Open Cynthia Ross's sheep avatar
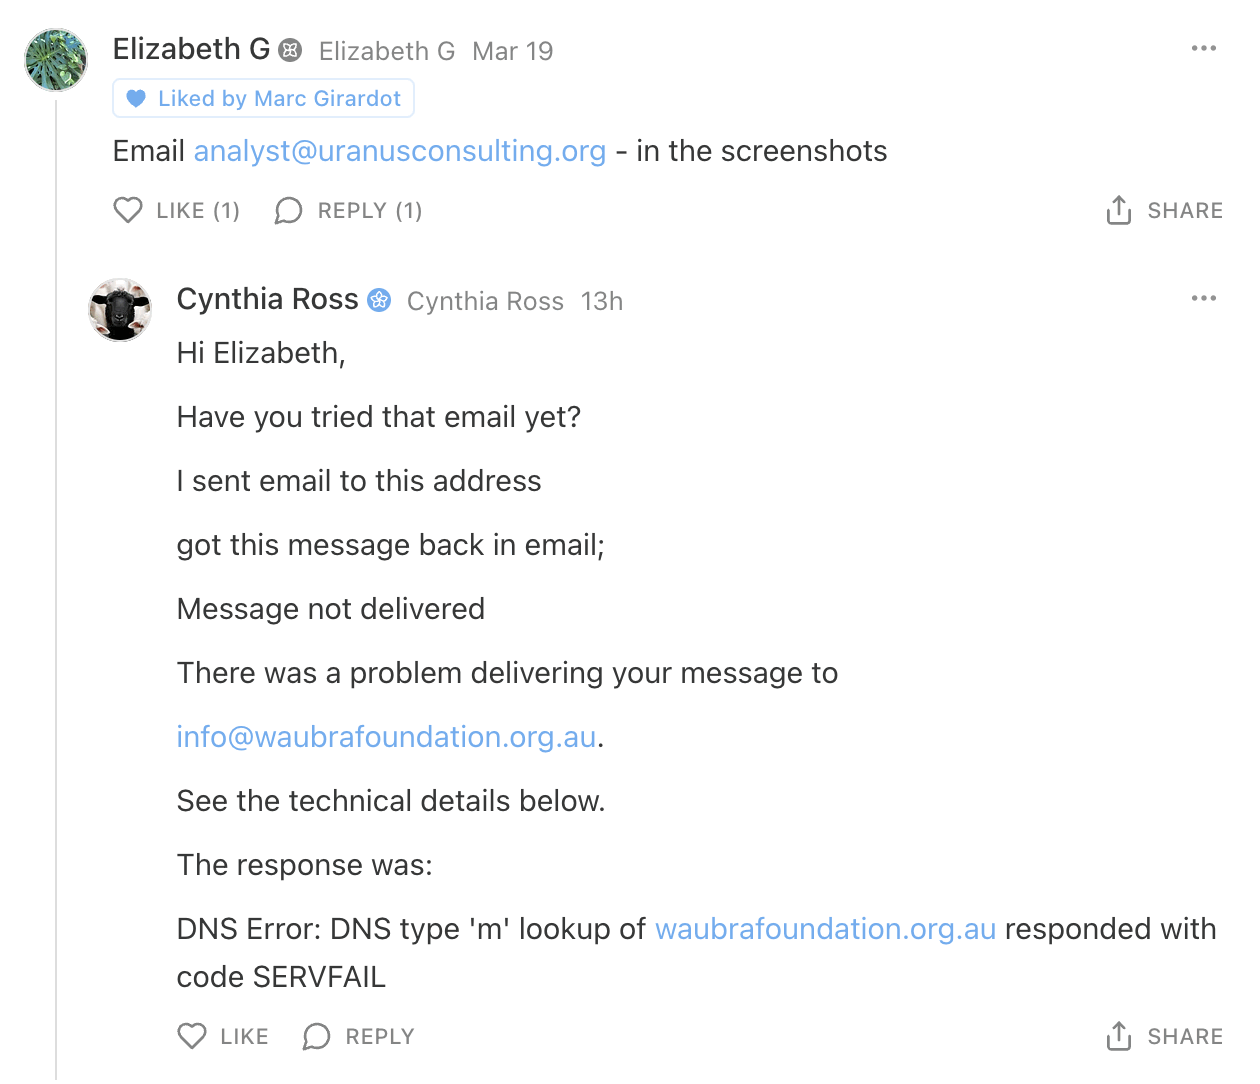1260x1084 pixels. (120, 310)
